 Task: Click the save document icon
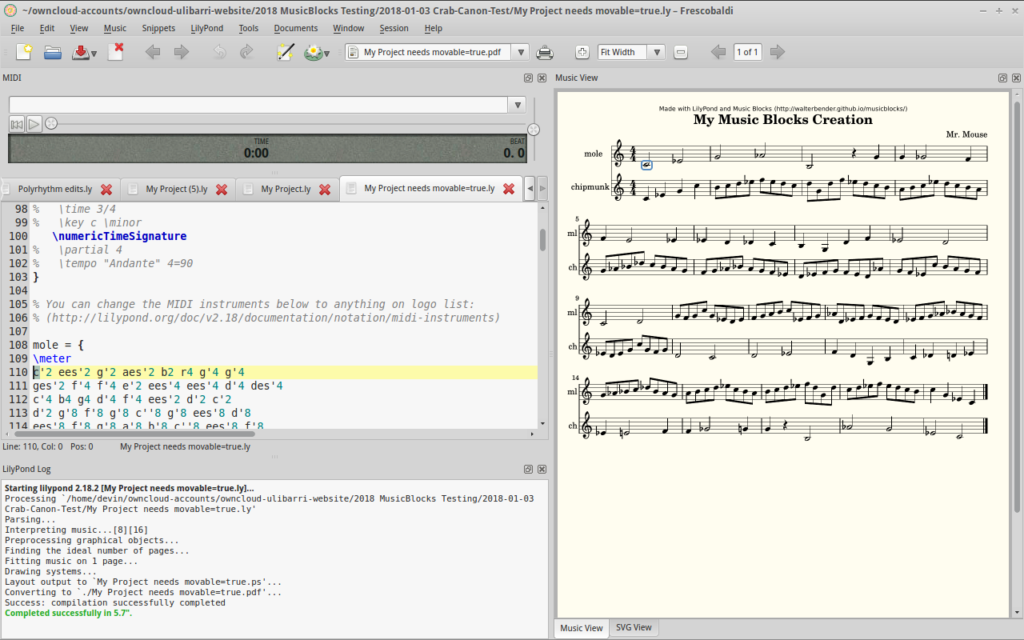pos(80,52)
